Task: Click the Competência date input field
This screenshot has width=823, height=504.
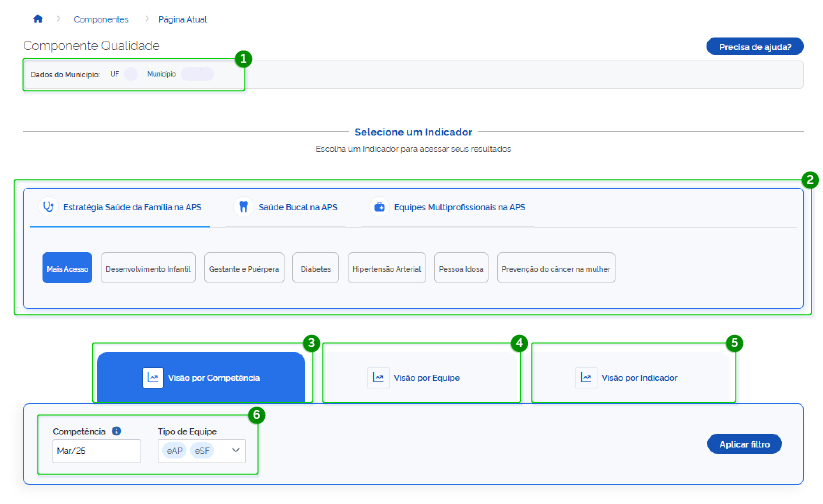Action: coord(96,451)
